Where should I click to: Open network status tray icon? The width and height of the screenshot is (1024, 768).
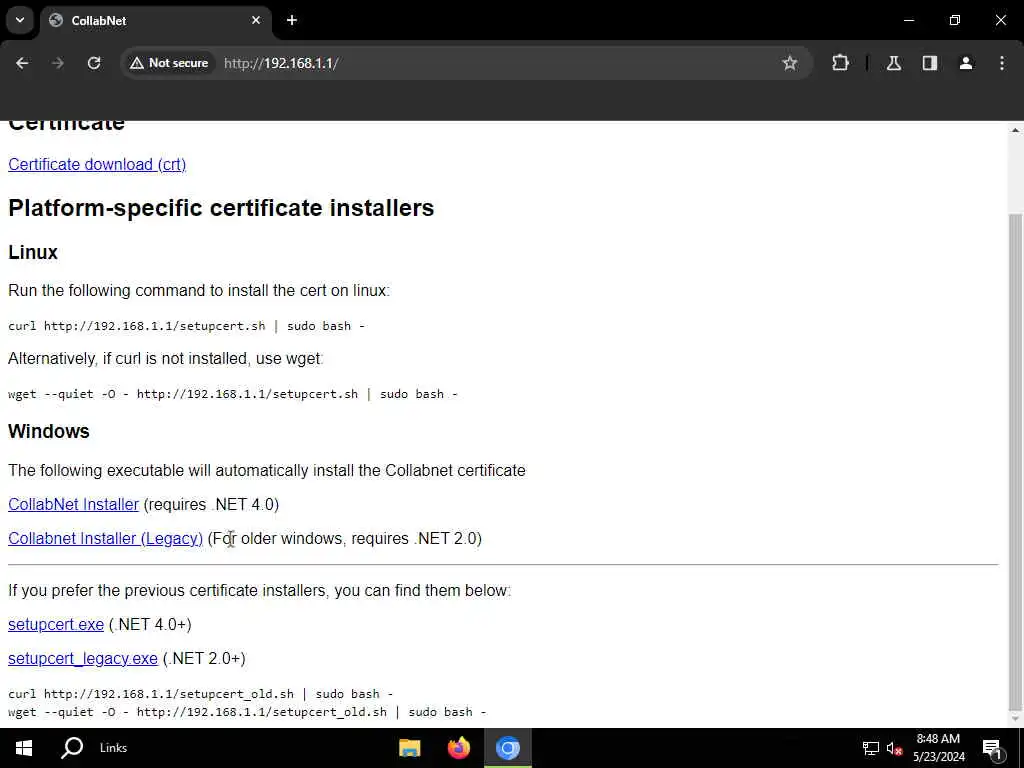tap(871, 748)
